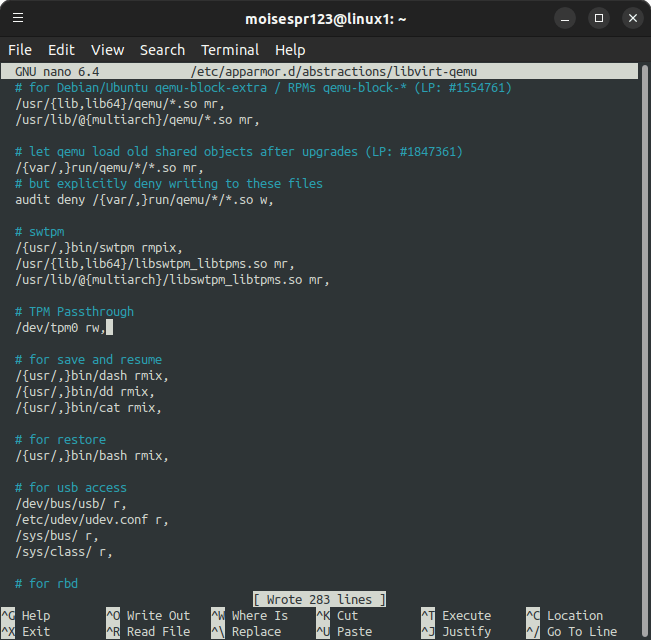
Task: Open the Search menu
Action: click(162, 50)
